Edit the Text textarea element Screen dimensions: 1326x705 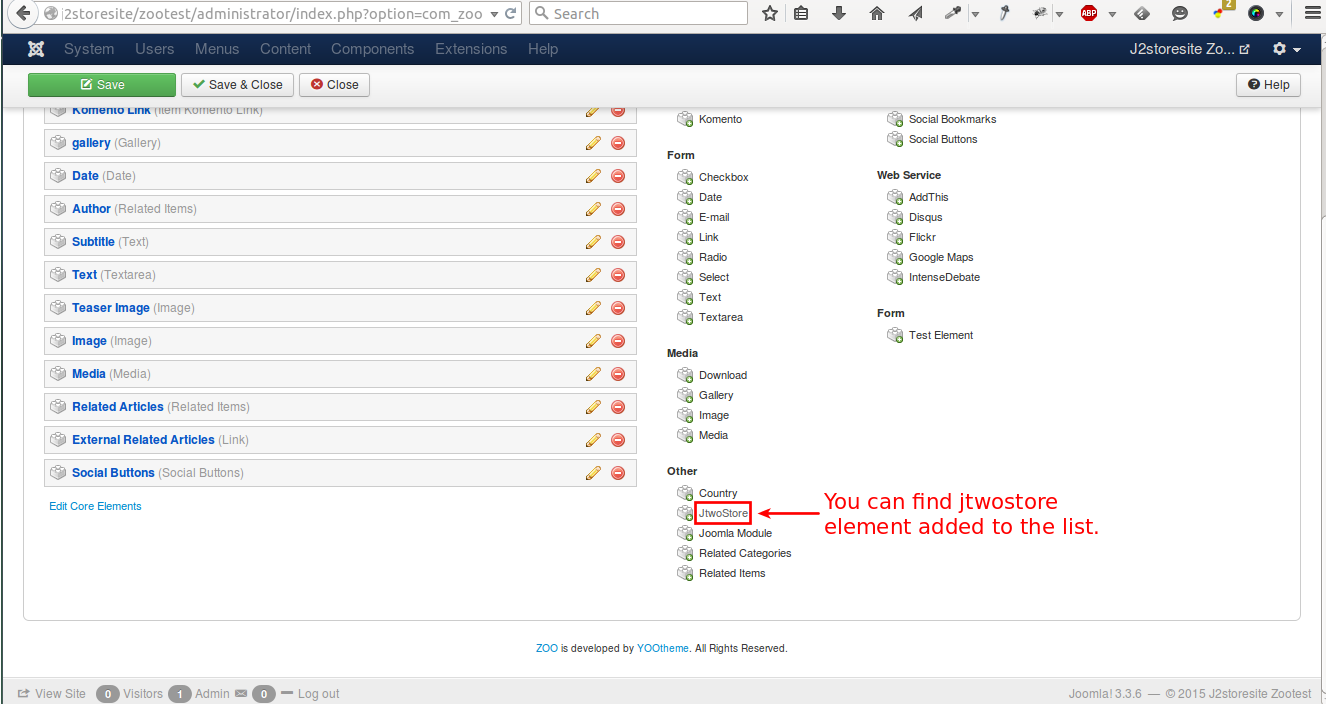[x=593, y=275]
